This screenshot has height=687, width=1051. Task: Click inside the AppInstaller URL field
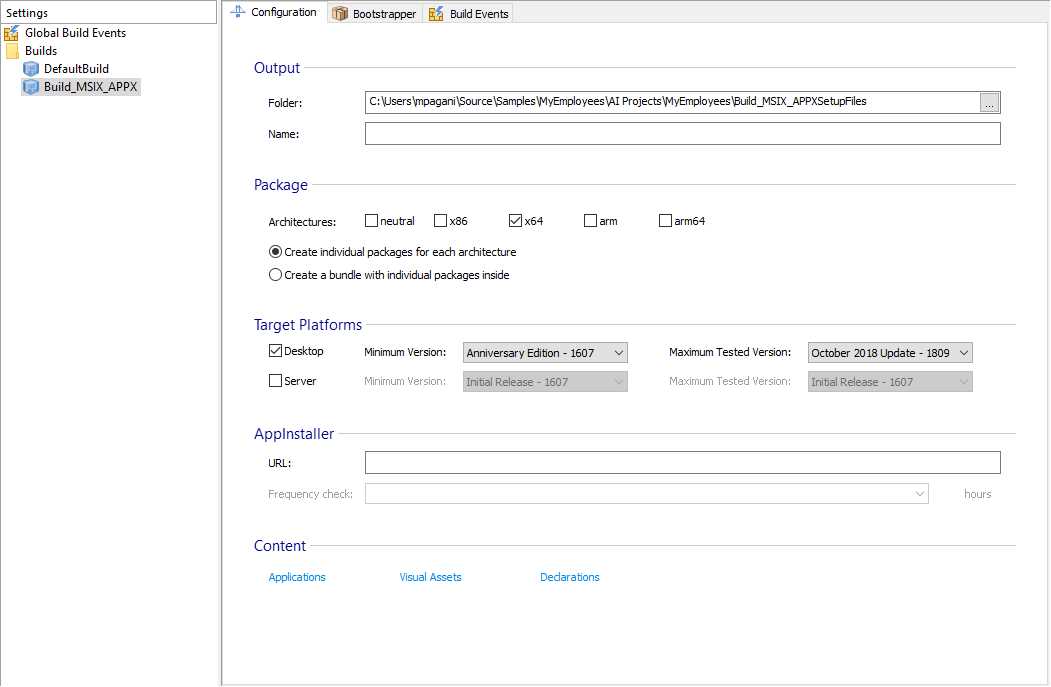tap(683, 462)
